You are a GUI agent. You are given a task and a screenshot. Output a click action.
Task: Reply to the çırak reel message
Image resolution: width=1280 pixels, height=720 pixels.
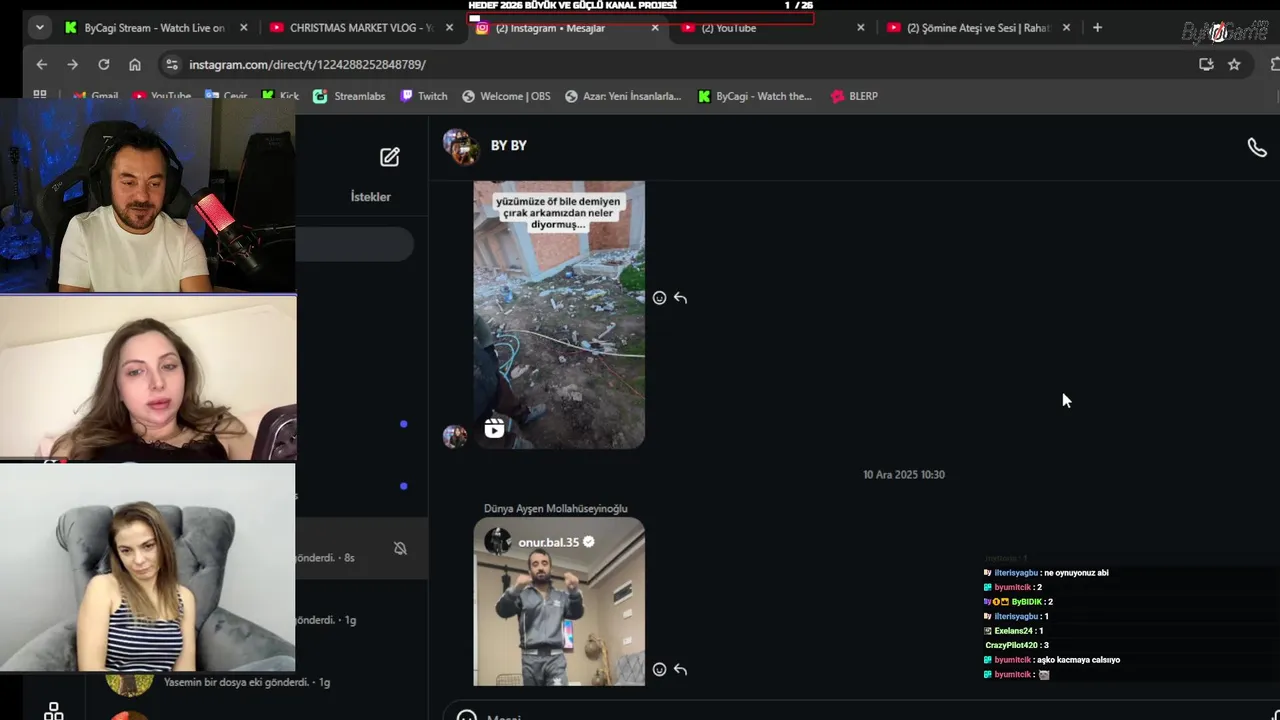coord(680,298)
